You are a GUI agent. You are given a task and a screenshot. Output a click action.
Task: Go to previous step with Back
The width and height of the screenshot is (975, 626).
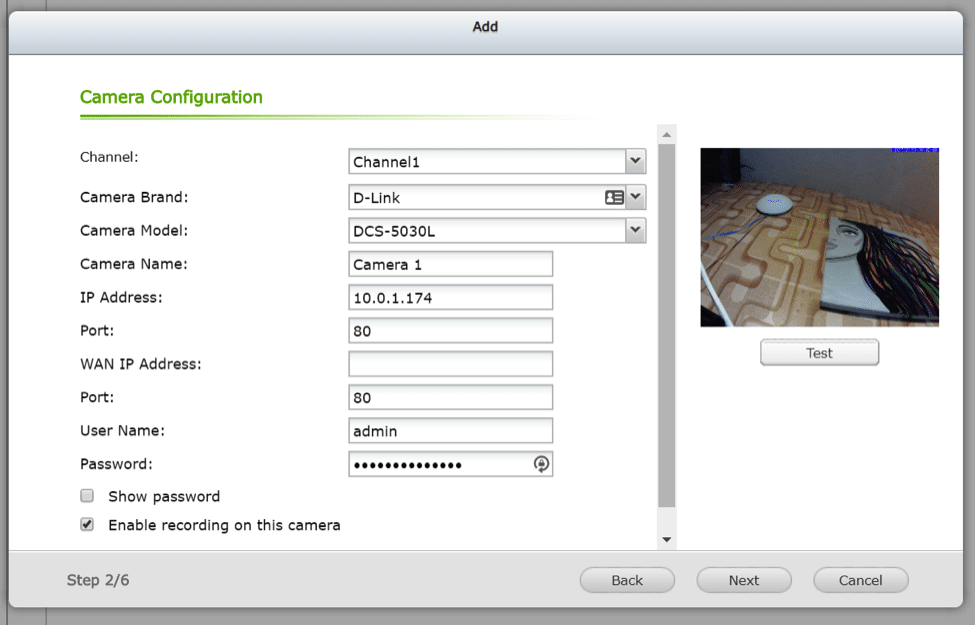pos(627,580)
